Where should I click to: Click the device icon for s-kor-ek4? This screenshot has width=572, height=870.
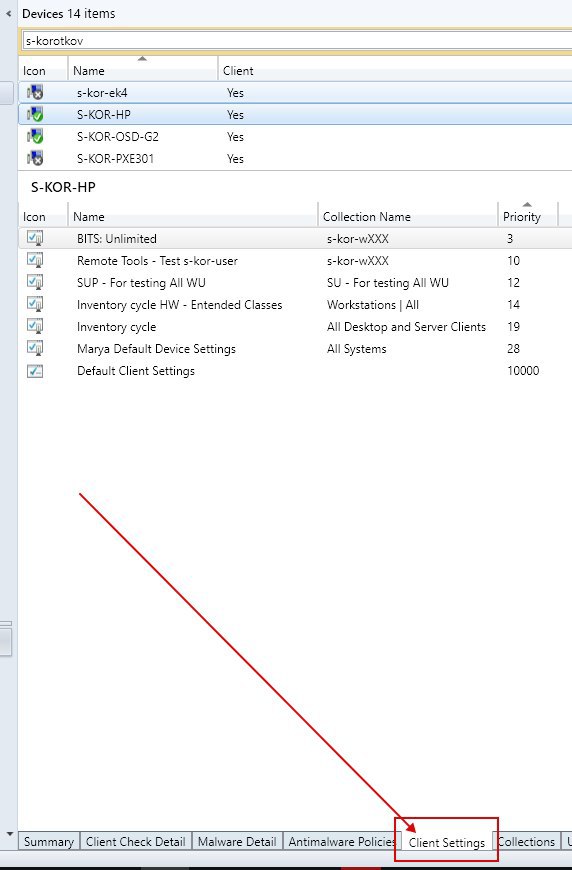click(35, 92)
